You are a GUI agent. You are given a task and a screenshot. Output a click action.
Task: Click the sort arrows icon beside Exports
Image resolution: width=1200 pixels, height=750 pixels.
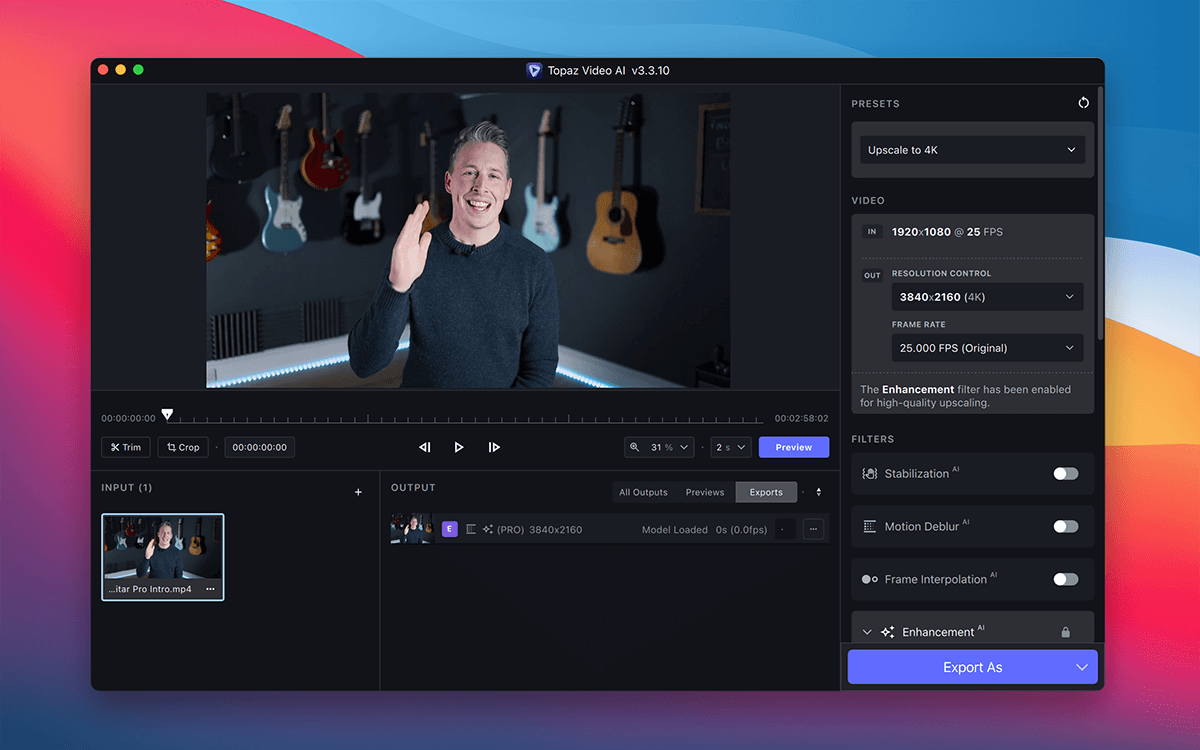click(x=819, y=492)
